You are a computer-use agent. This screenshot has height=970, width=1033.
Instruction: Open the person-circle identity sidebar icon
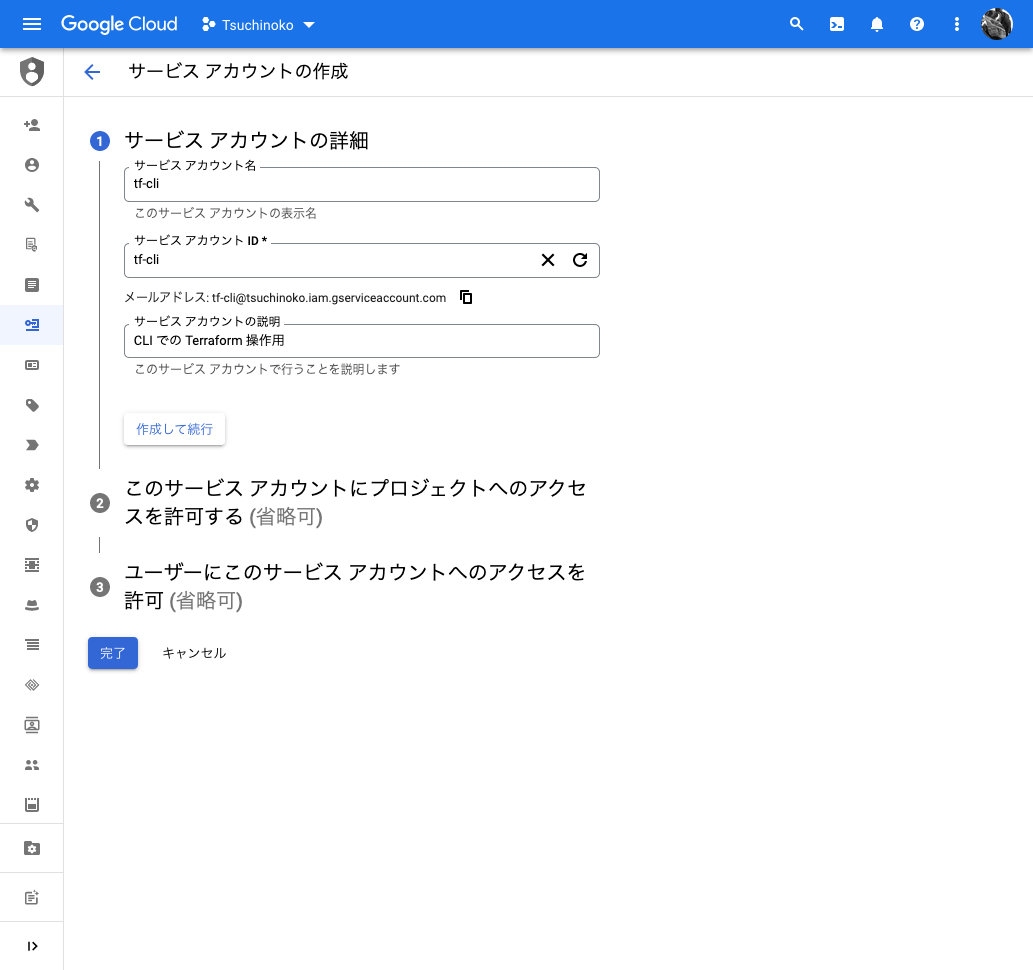(x=32, y=165)
